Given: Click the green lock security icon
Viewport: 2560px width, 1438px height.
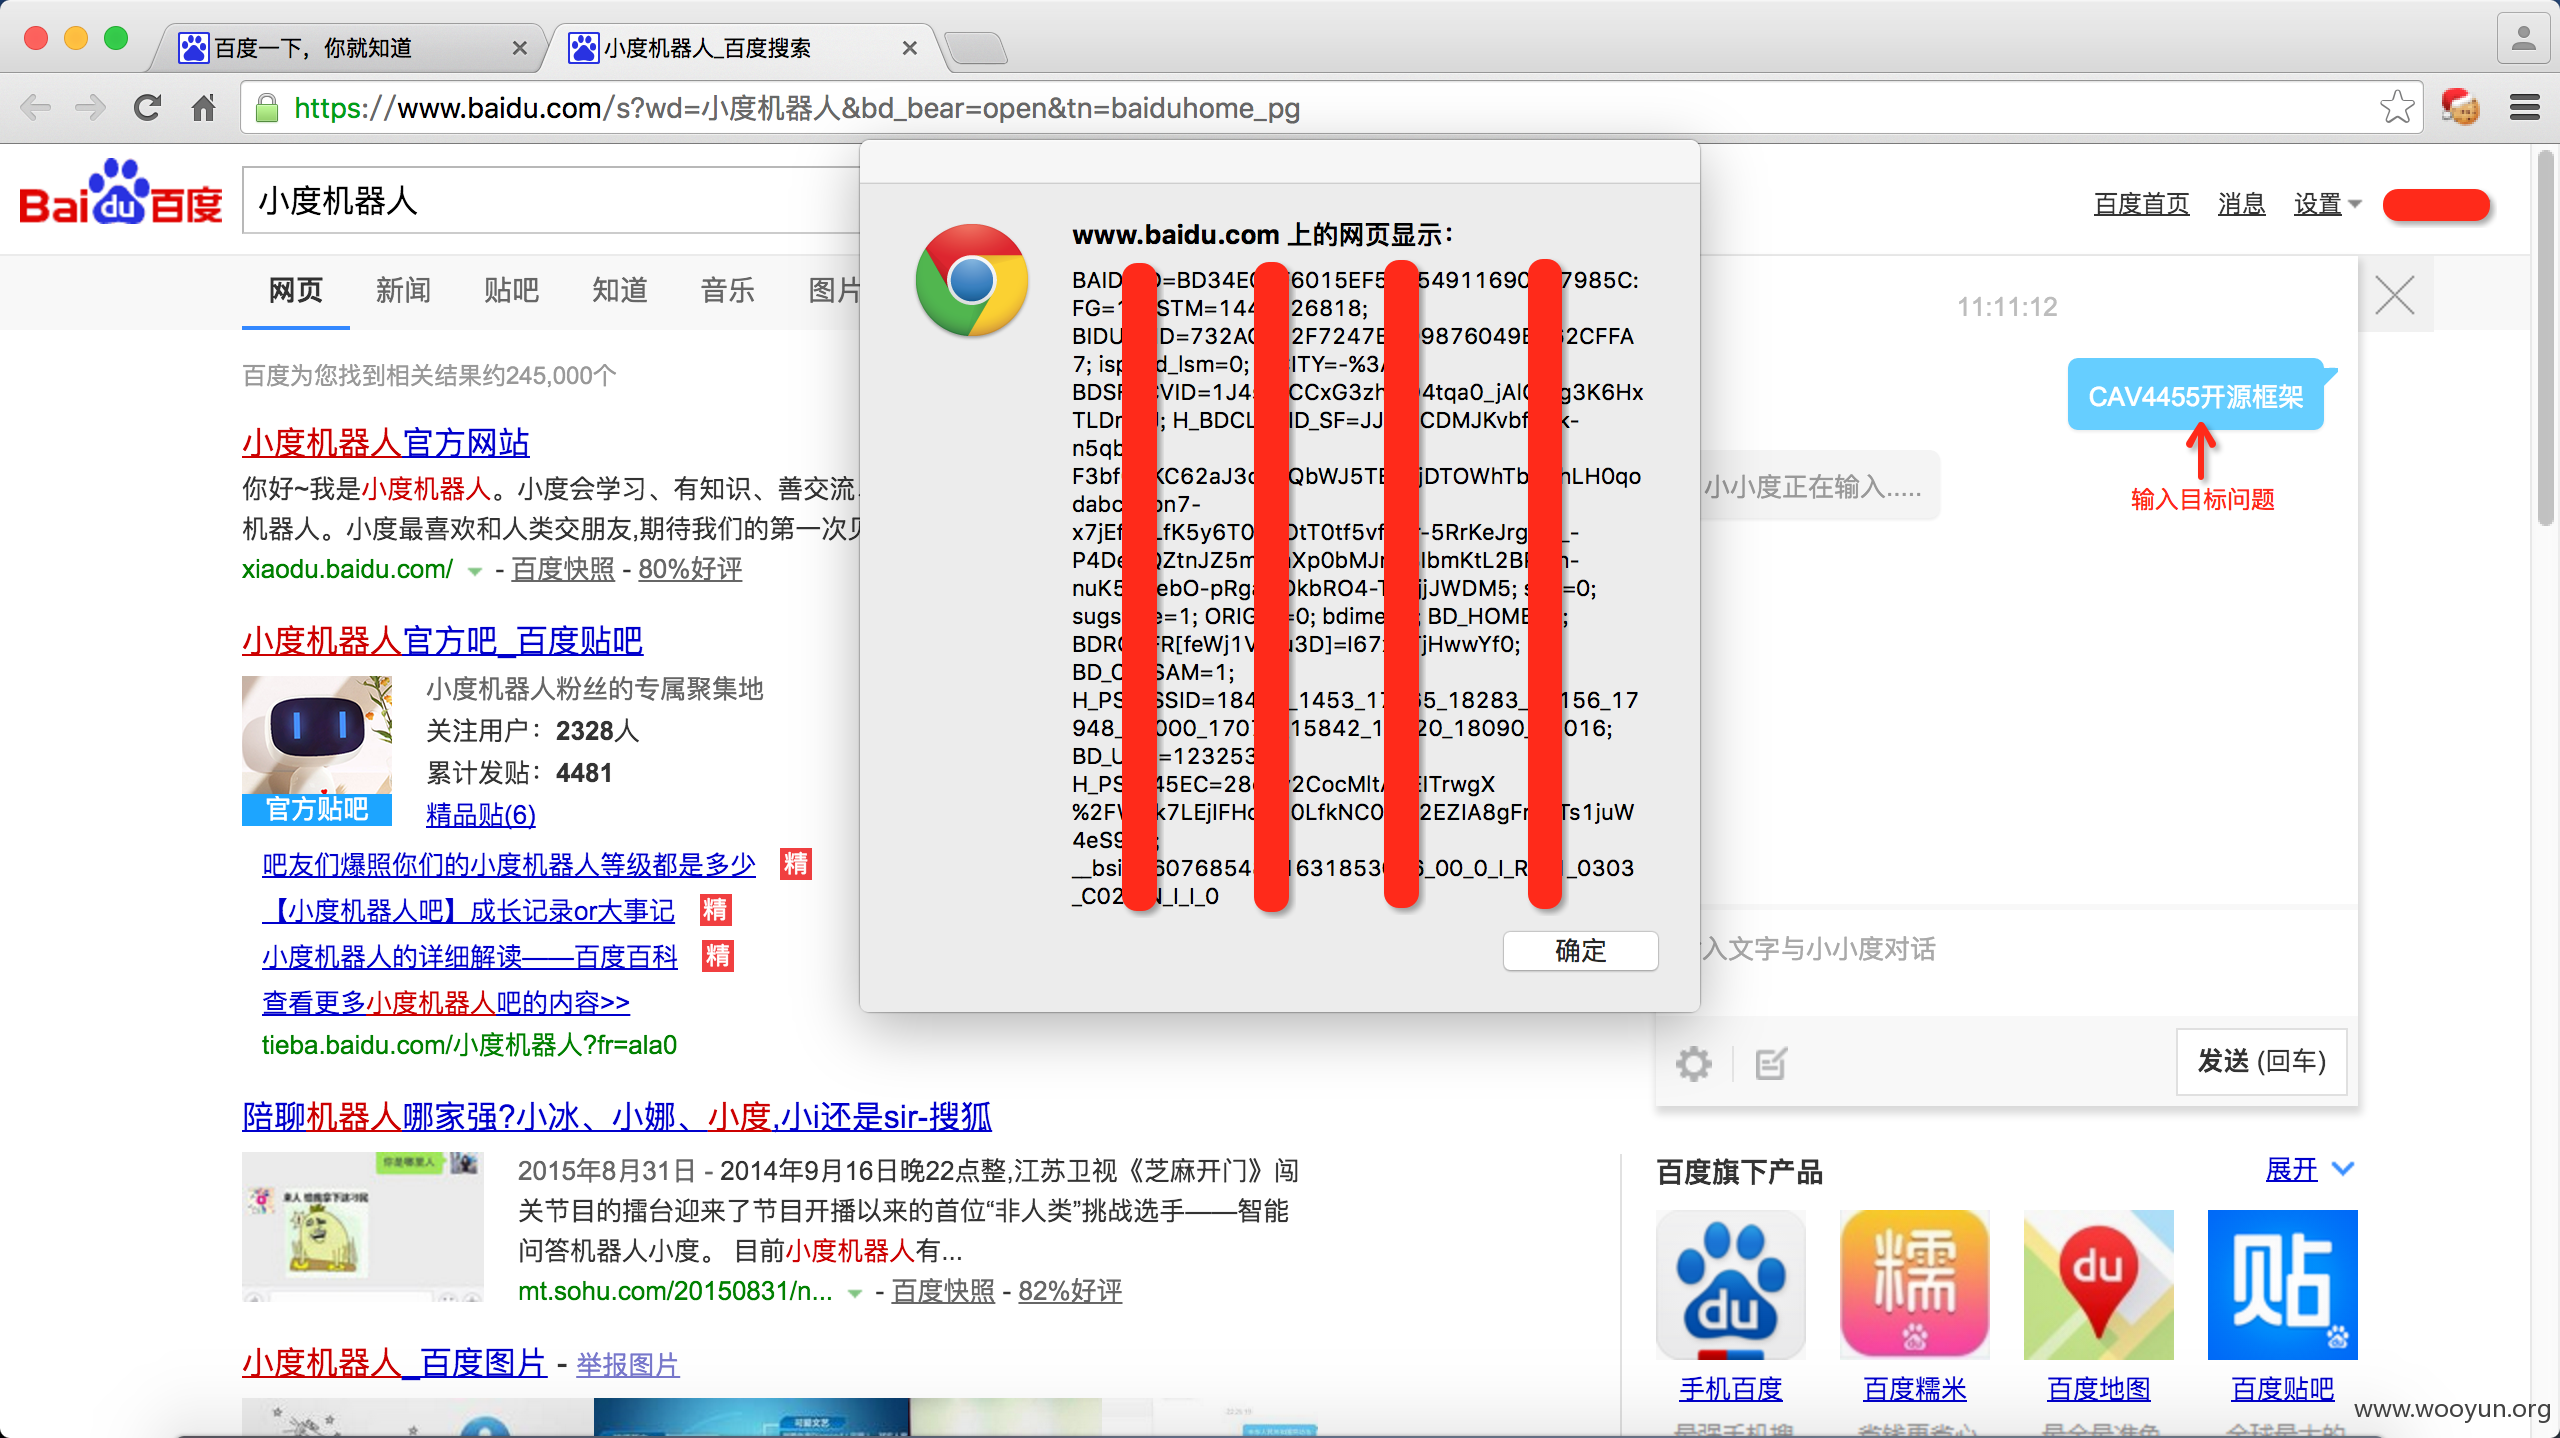Looking at the screenshot, I should [x=266, y=107].
